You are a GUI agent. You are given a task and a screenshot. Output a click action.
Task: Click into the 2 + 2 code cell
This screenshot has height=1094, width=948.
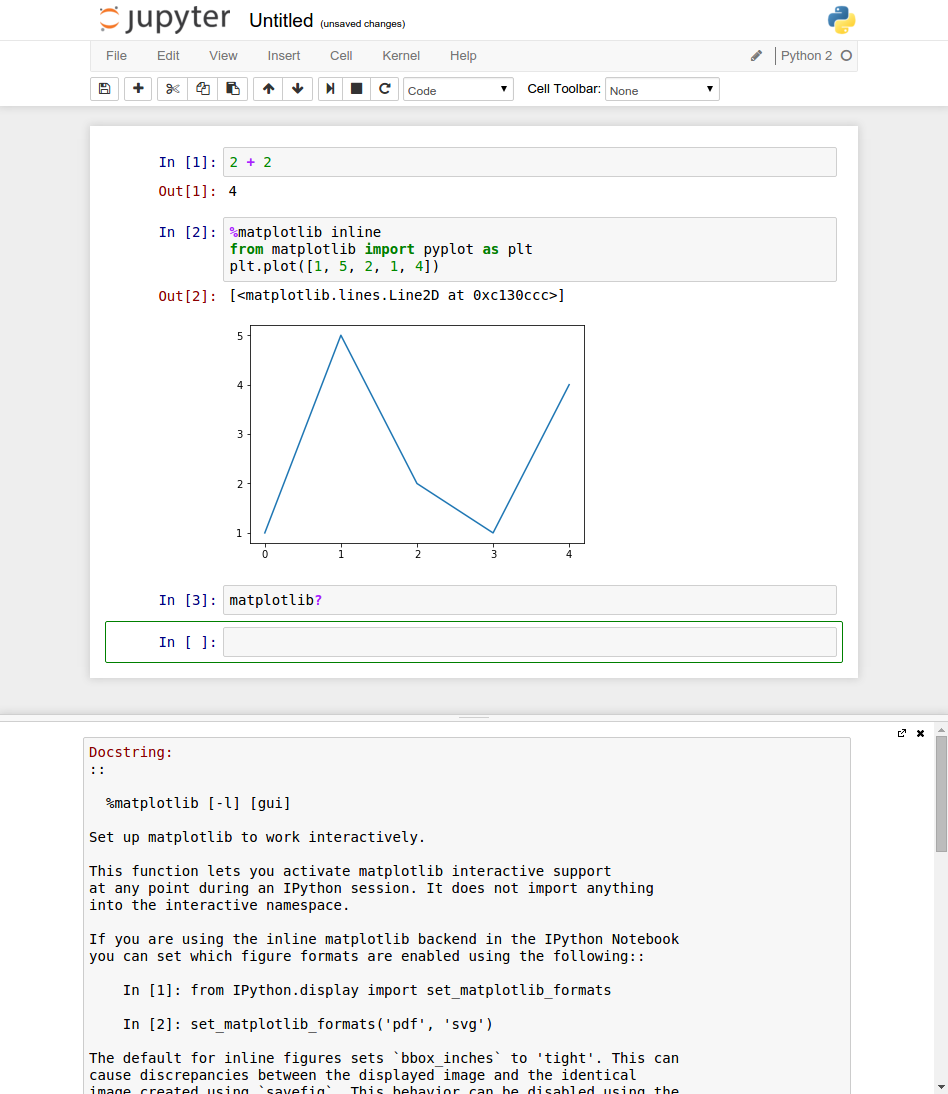pos(529,162)
